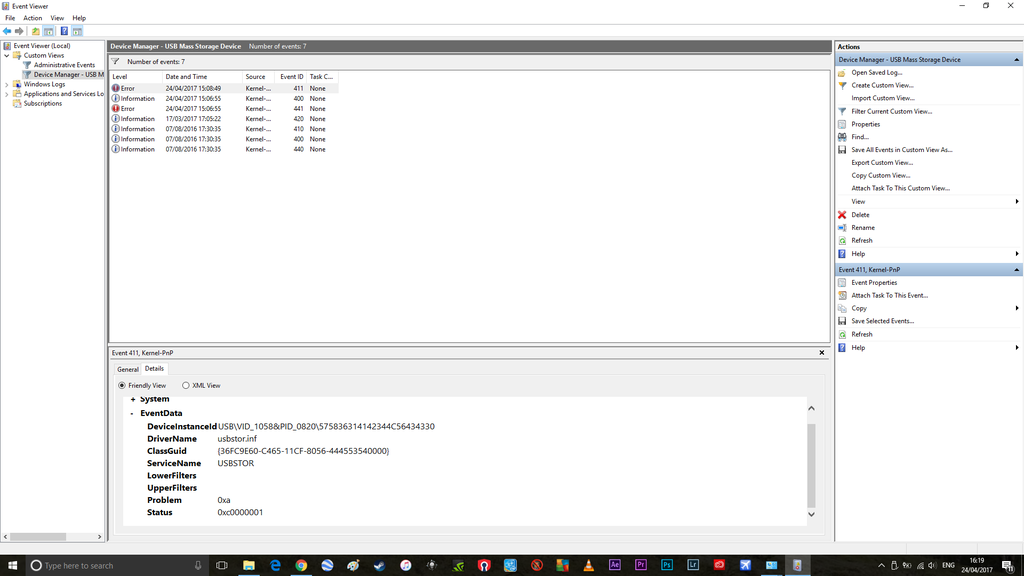
Task: Sort events by the Level column header
Action: pyautogui.click(x=136, y=77)
